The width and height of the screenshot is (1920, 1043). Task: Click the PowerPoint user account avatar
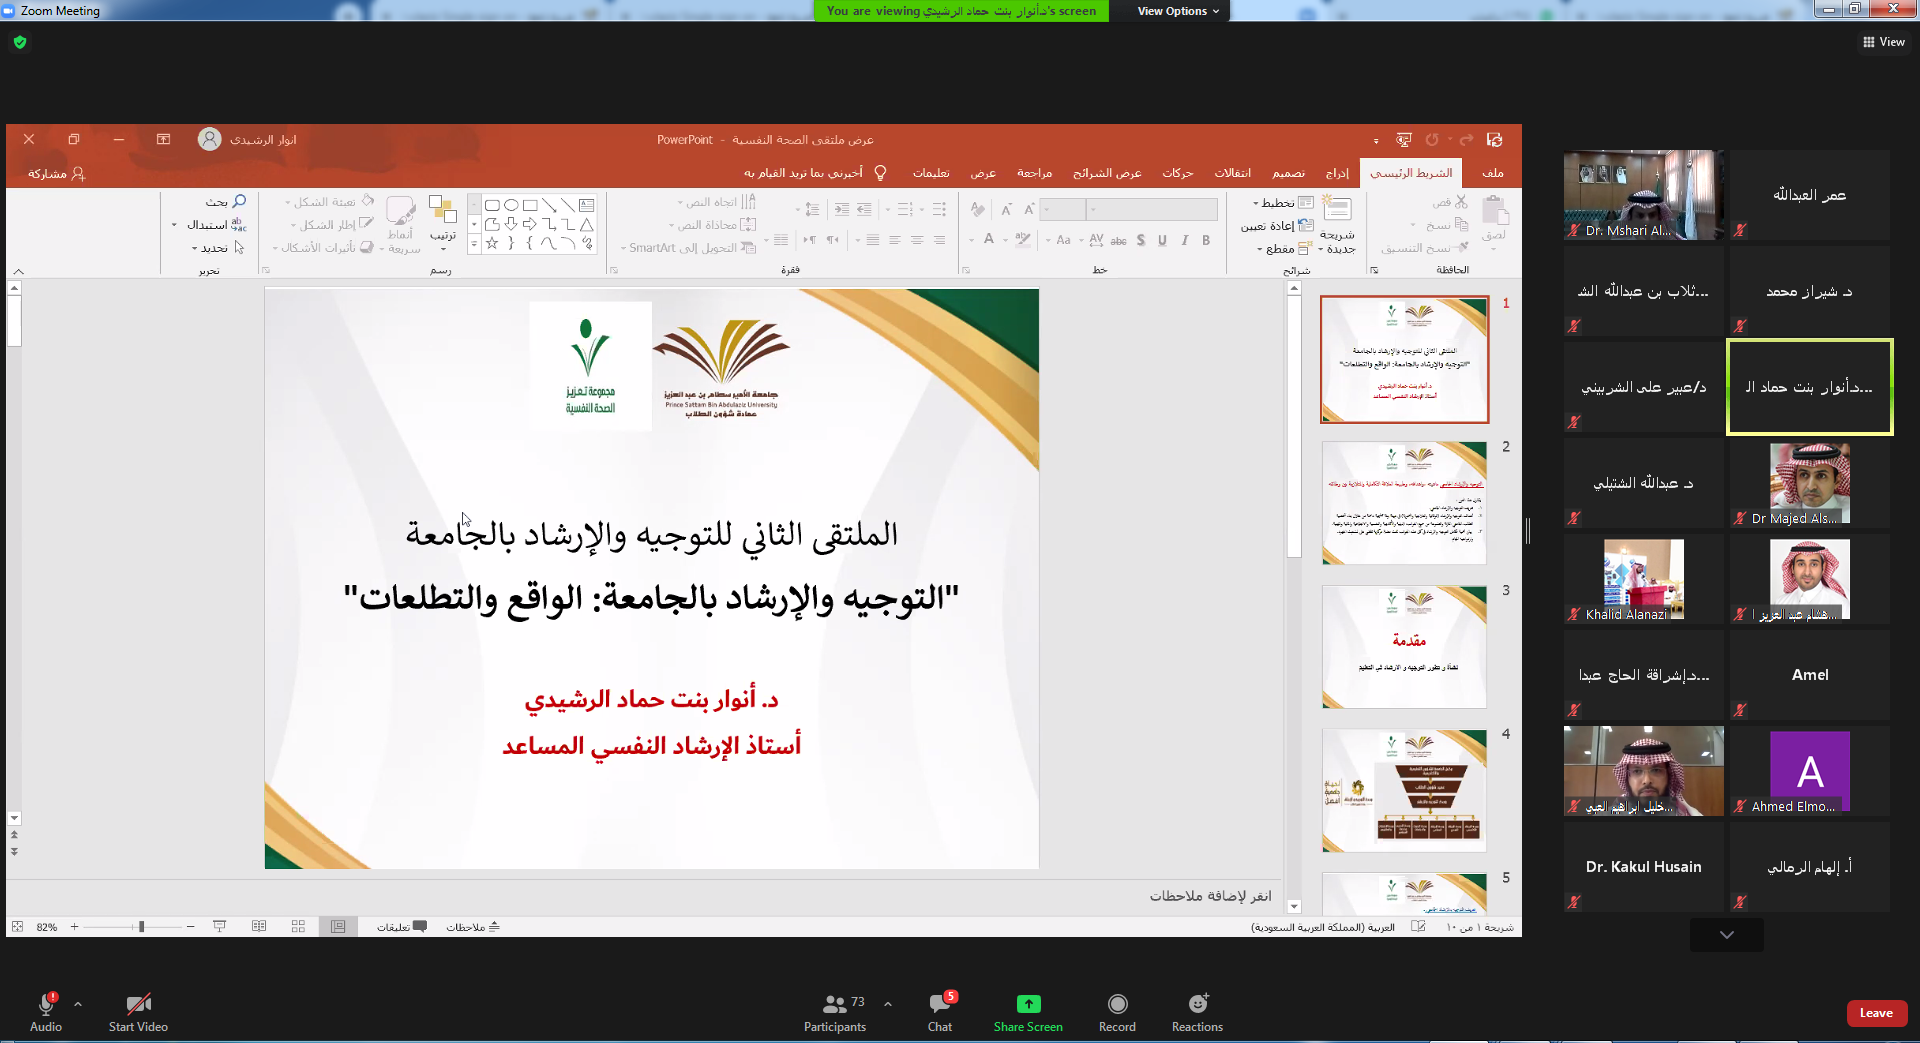click(x=209, y=139)
